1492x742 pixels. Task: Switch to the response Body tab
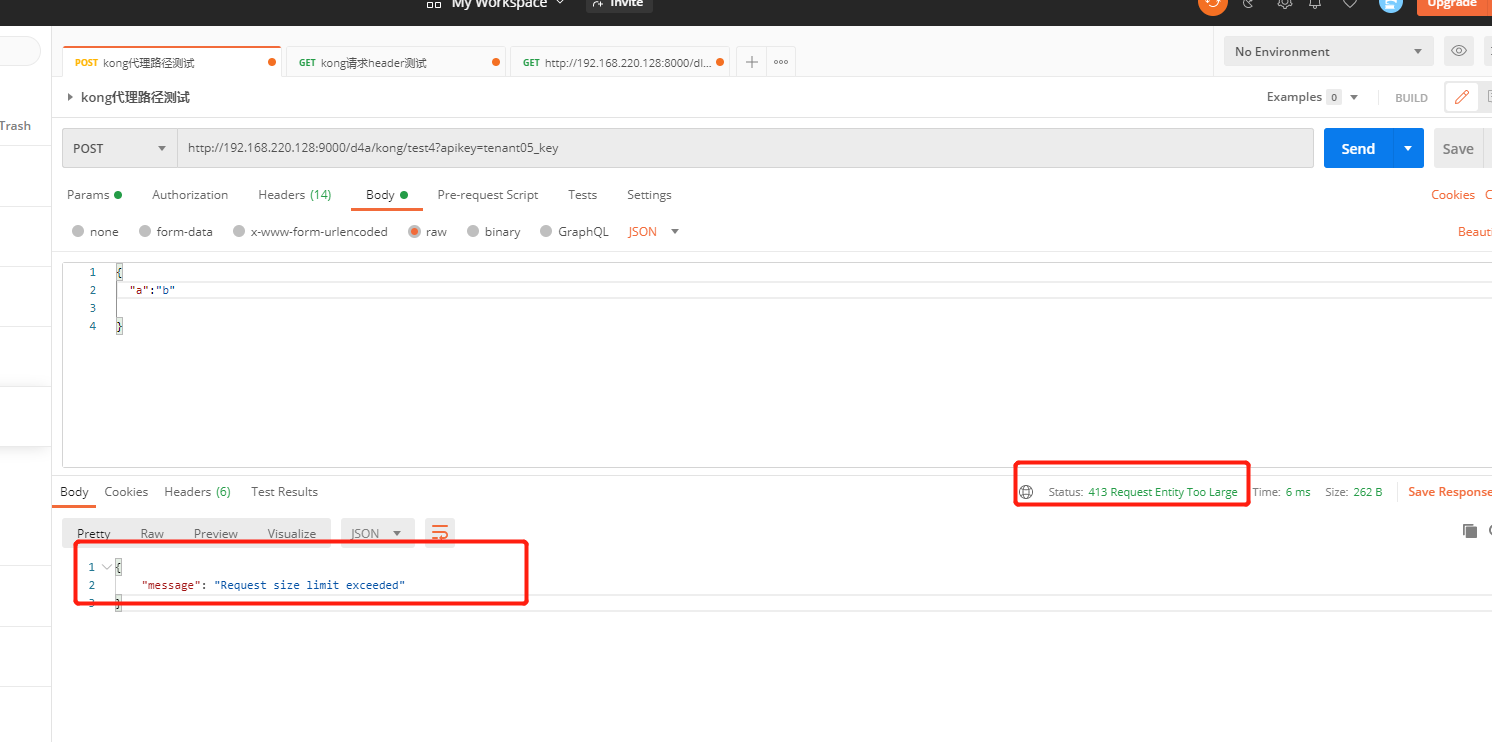coord(74,492)
